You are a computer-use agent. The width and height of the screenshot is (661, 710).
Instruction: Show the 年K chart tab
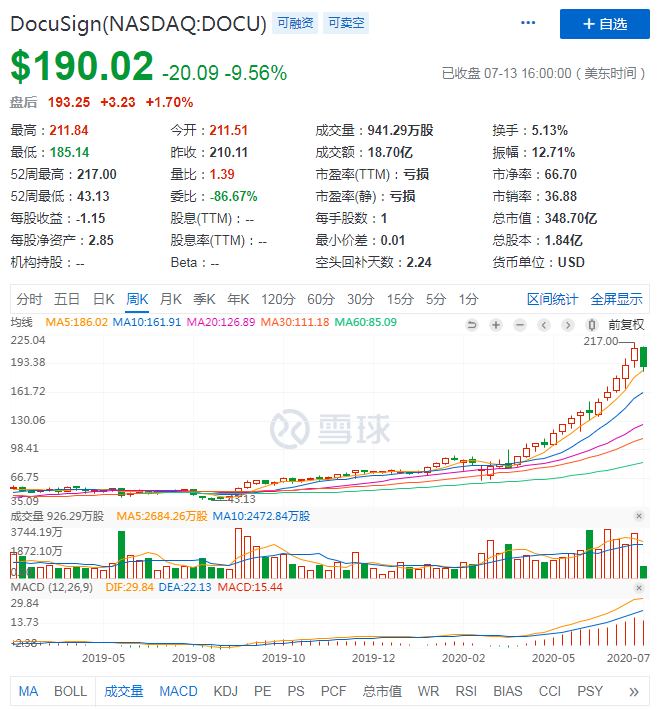(x=238, y=299)
